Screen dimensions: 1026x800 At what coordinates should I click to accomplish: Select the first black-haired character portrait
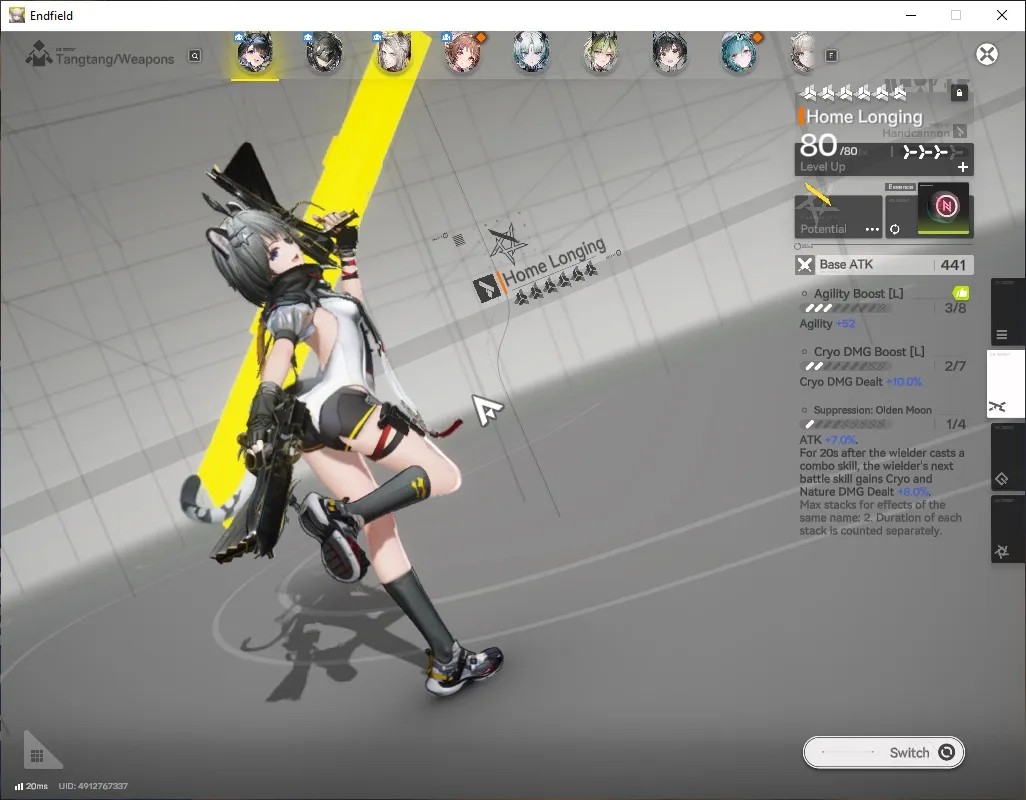pos(255,52)
